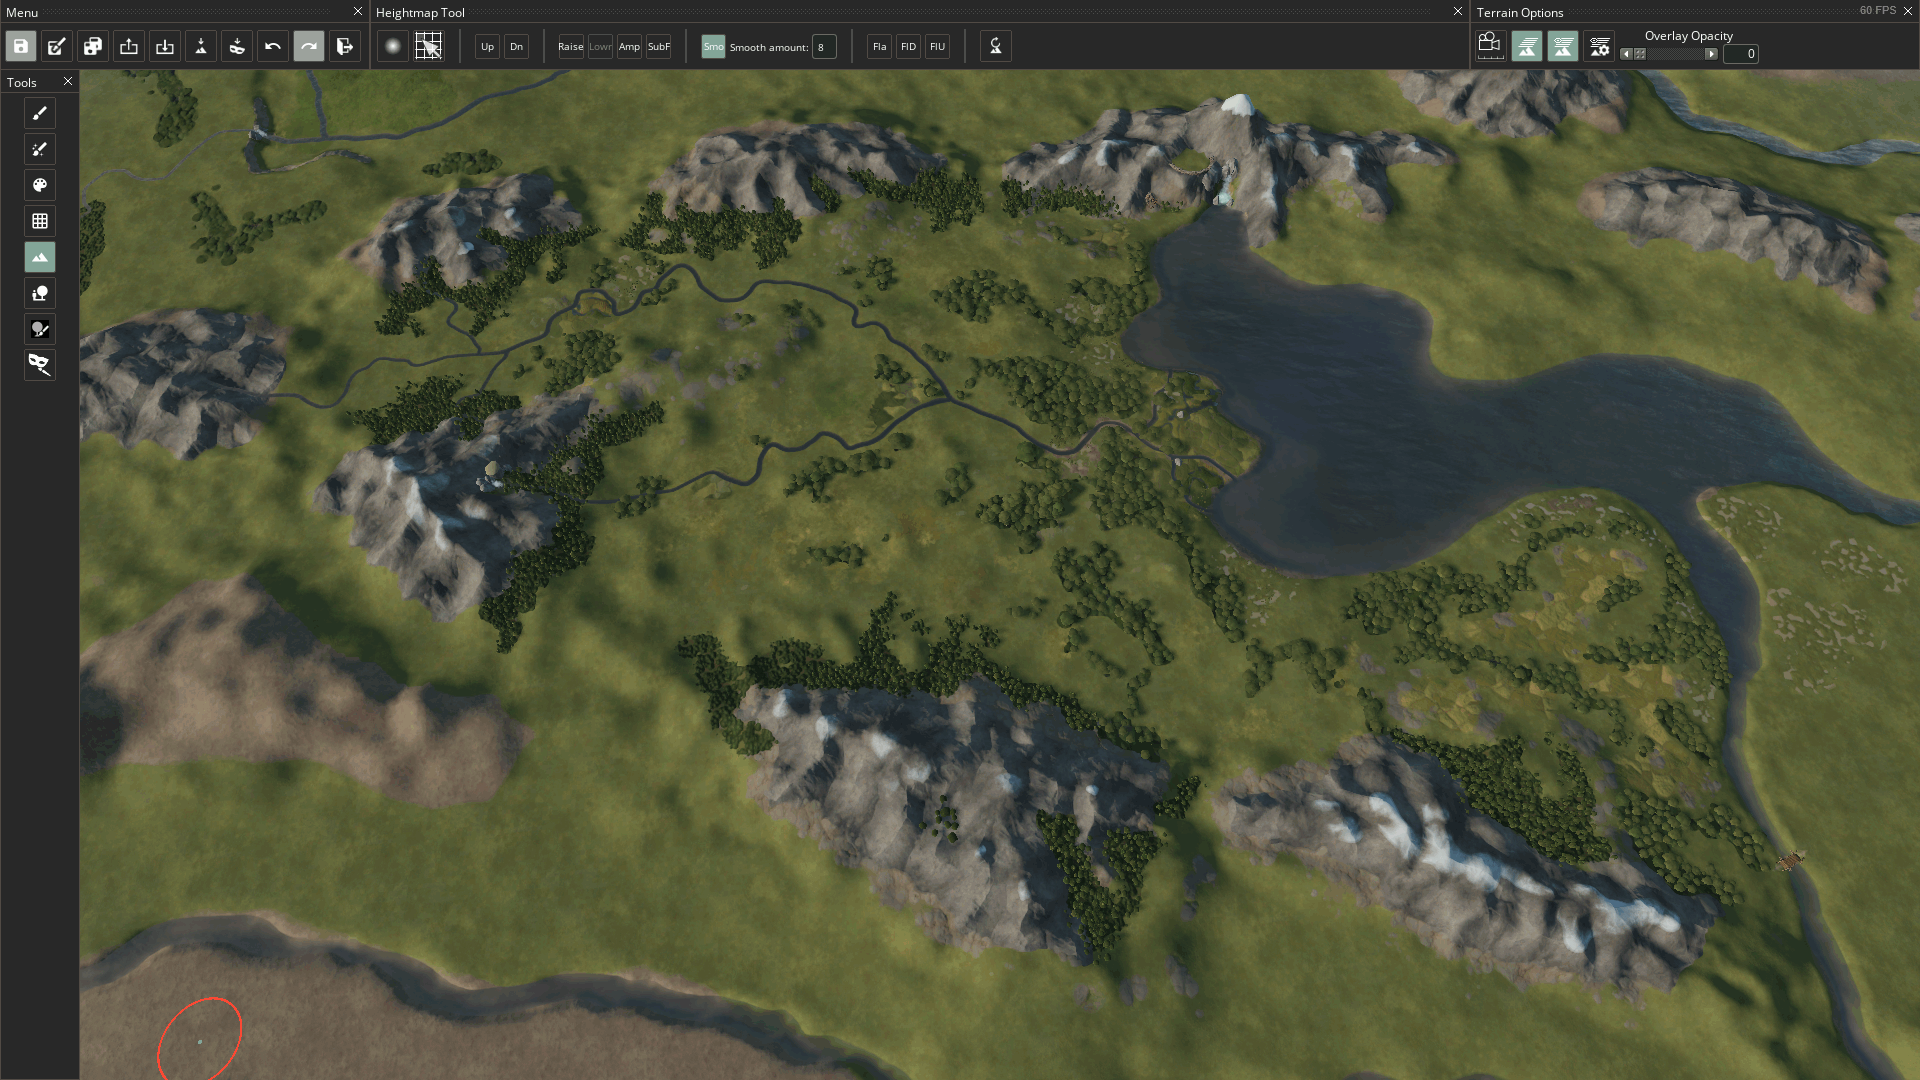Toggle the Raise heightmap mode
The image size is (1920, 1080).
tap(570, 47)
